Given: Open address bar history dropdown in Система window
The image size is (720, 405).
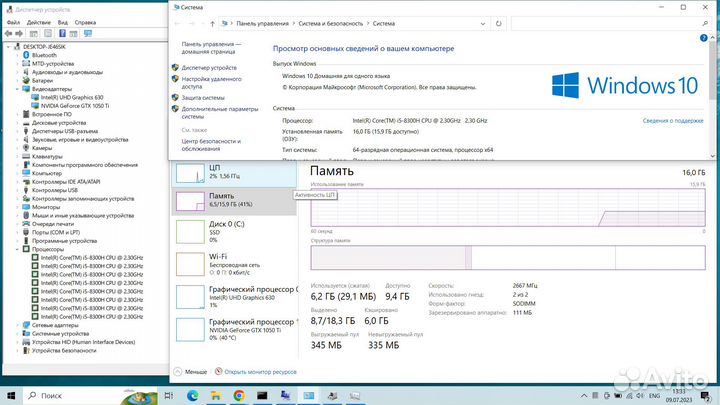Looking at the screenshot, I should (x=483, y=24).
